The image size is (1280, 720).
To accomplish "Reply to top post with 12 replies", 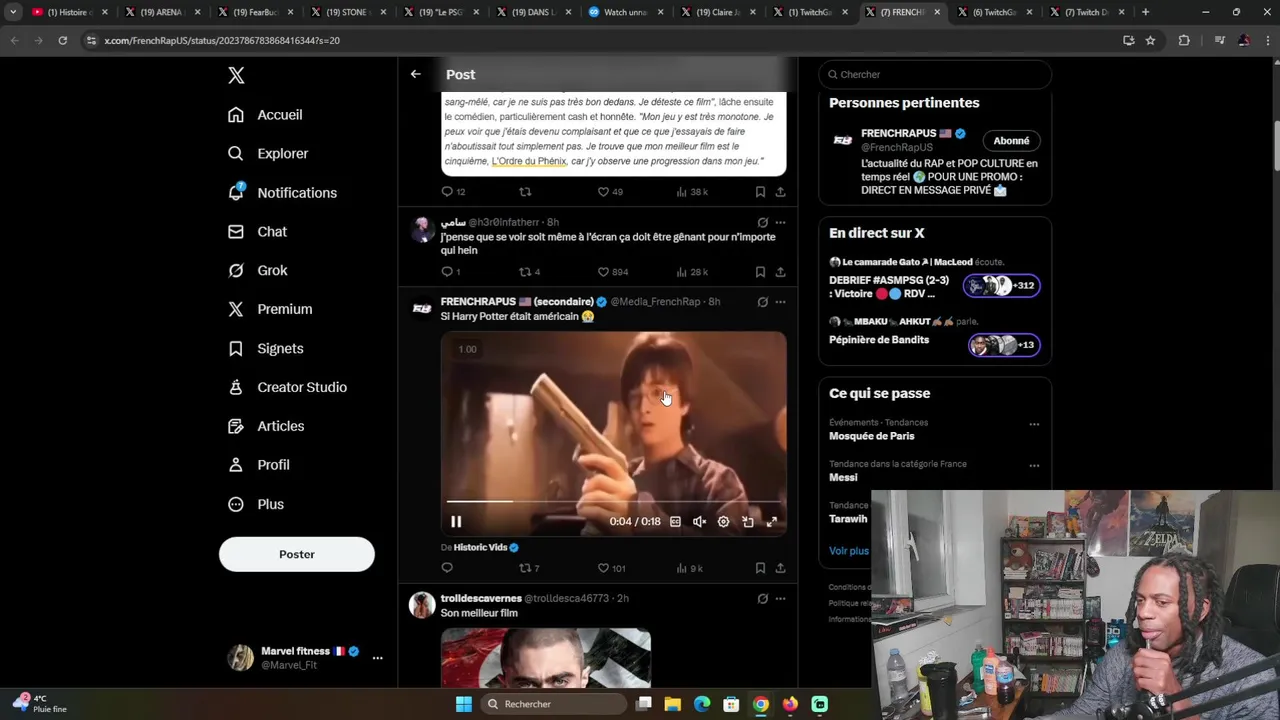I will pyautogui.click(x=453, y=192).
